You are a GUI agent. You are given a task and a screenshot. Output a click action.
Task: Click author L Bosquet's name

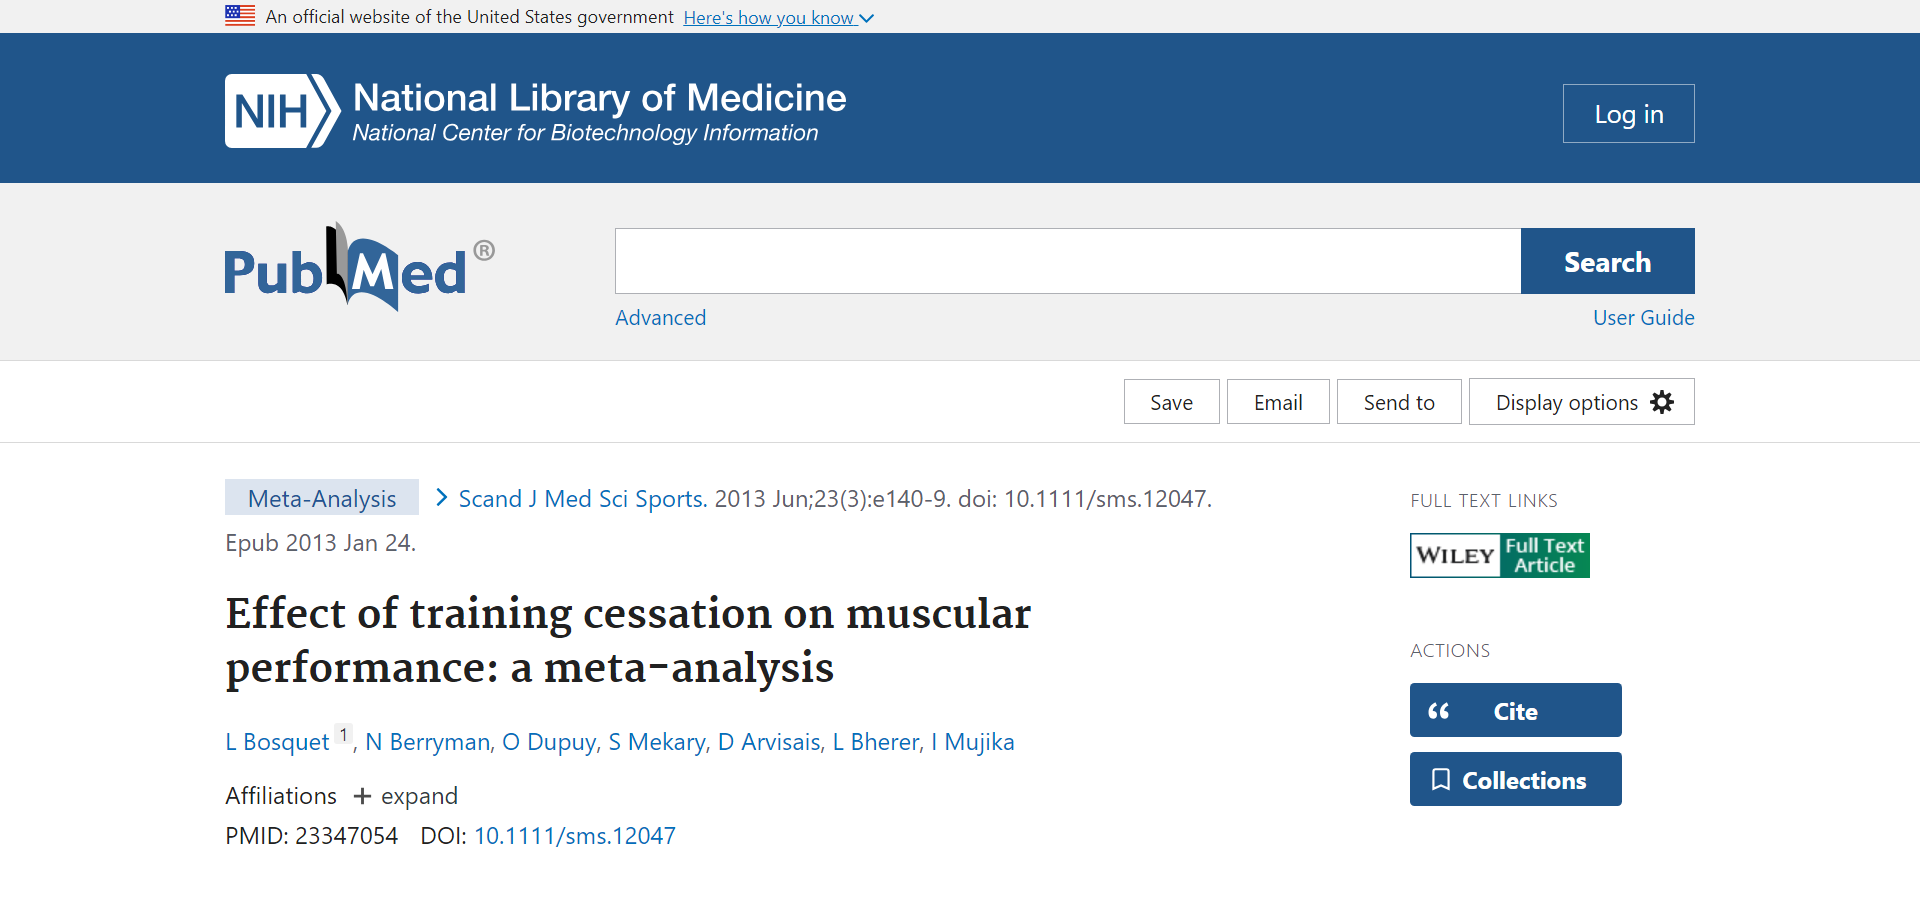[x=277, y=742]
